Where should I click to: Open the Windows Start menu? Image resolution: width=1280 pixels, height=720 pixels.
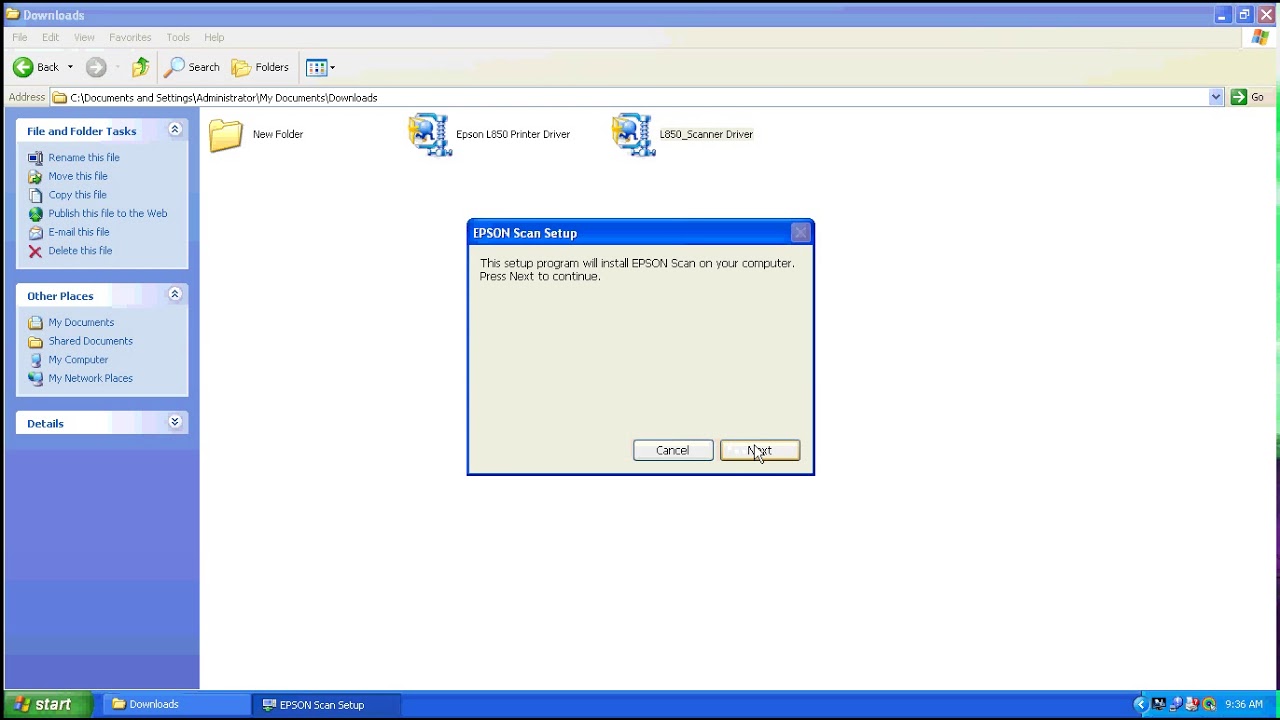(48, 705)
